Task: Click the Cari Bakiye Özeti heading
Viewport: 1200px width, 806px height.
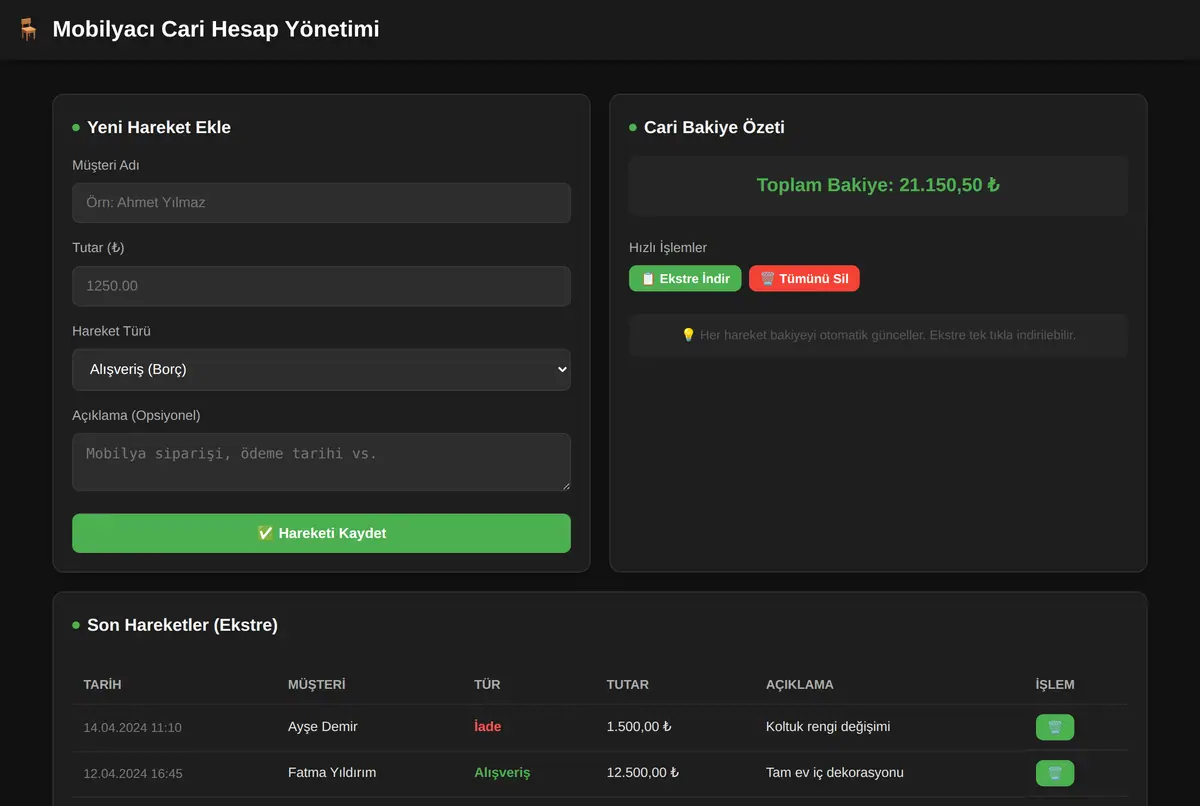Action: (714, 128)
